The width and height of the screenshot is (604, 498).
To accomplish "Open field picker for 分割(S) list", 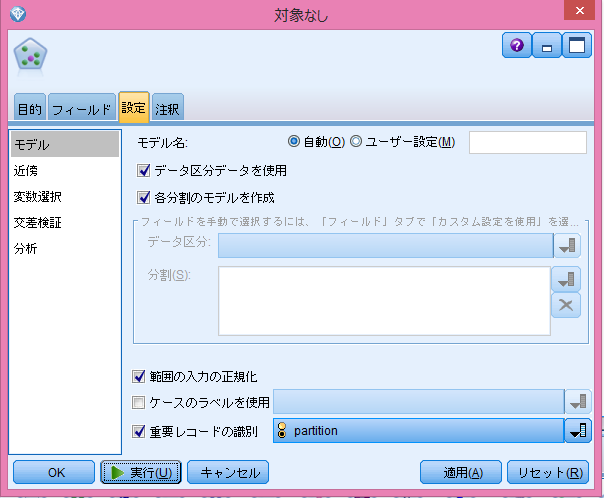I will point(566,279).
